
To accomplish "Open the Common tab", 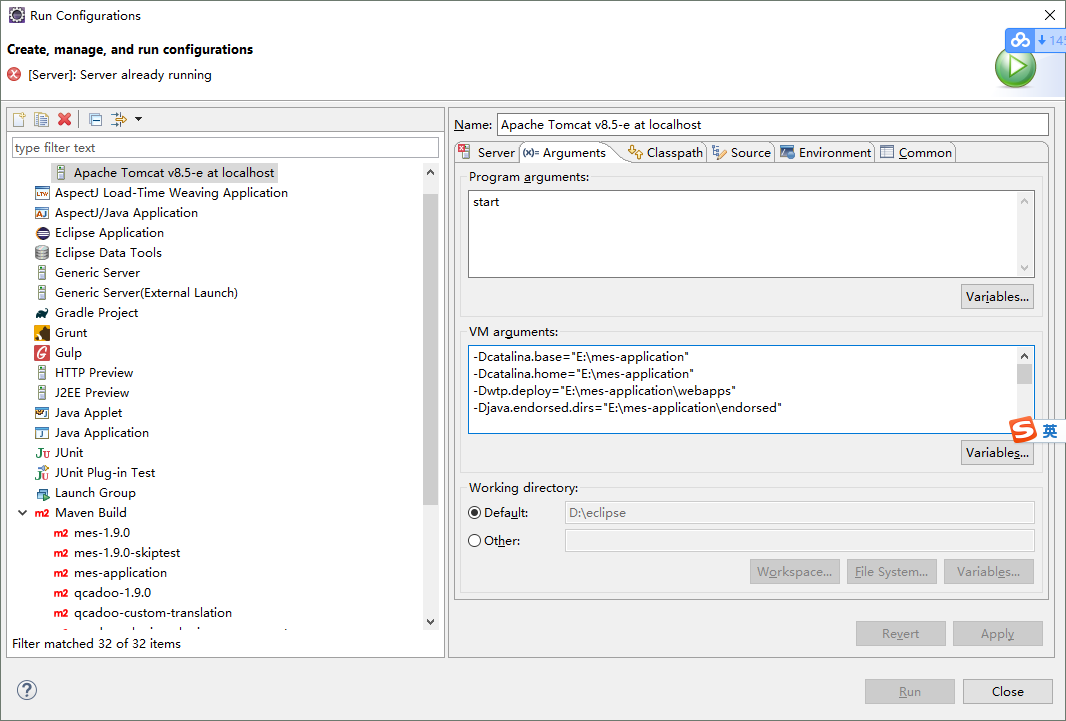I will click(x=916, y=152).
